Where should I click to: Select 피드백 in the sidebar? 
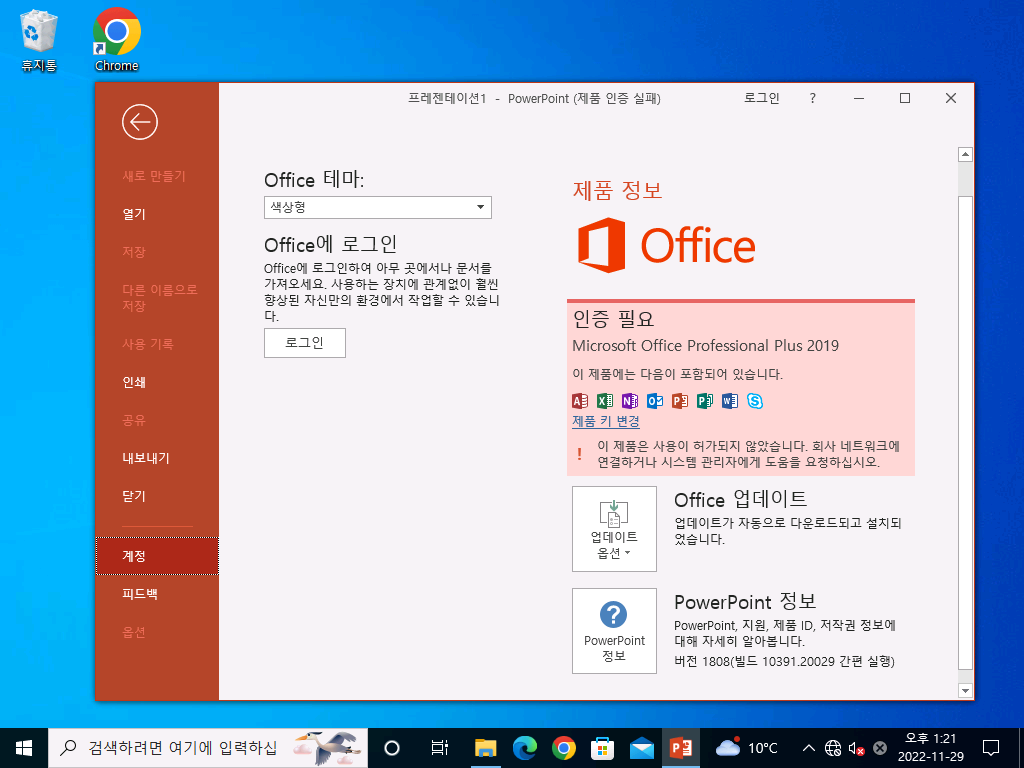point(140,594)
